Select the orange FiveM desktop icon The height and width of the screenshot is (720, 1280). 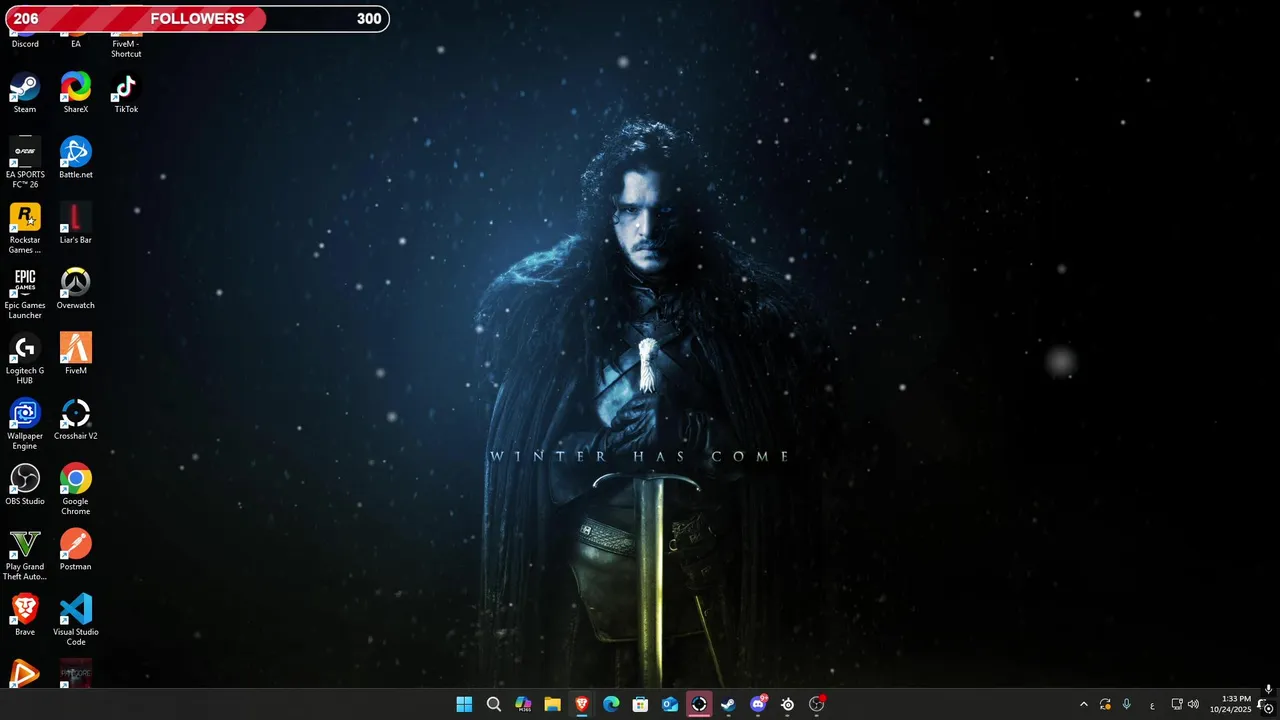coord(75,354)
